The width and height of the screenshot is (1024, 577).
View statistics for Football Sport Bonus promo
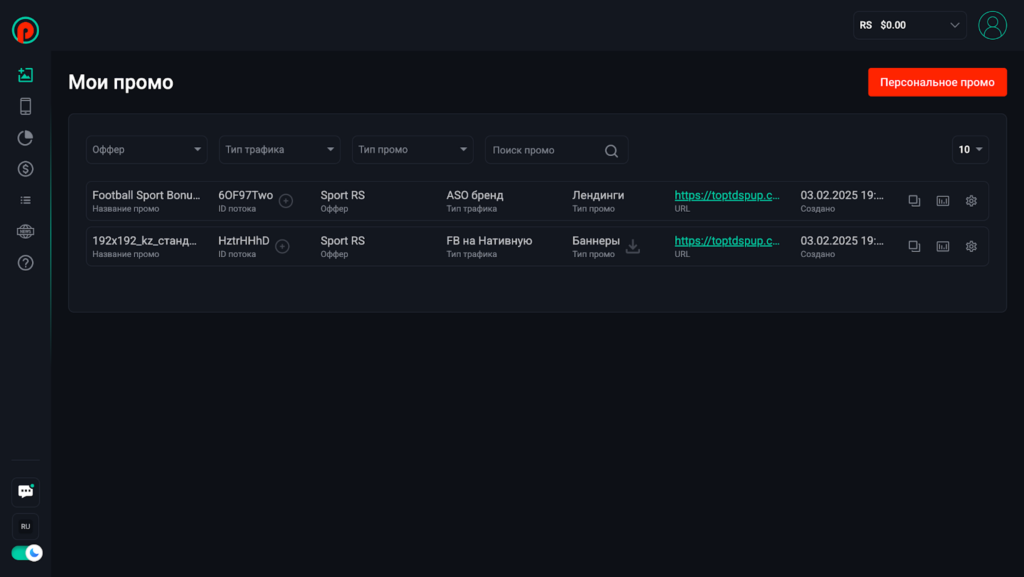click(x=943, y=201)
